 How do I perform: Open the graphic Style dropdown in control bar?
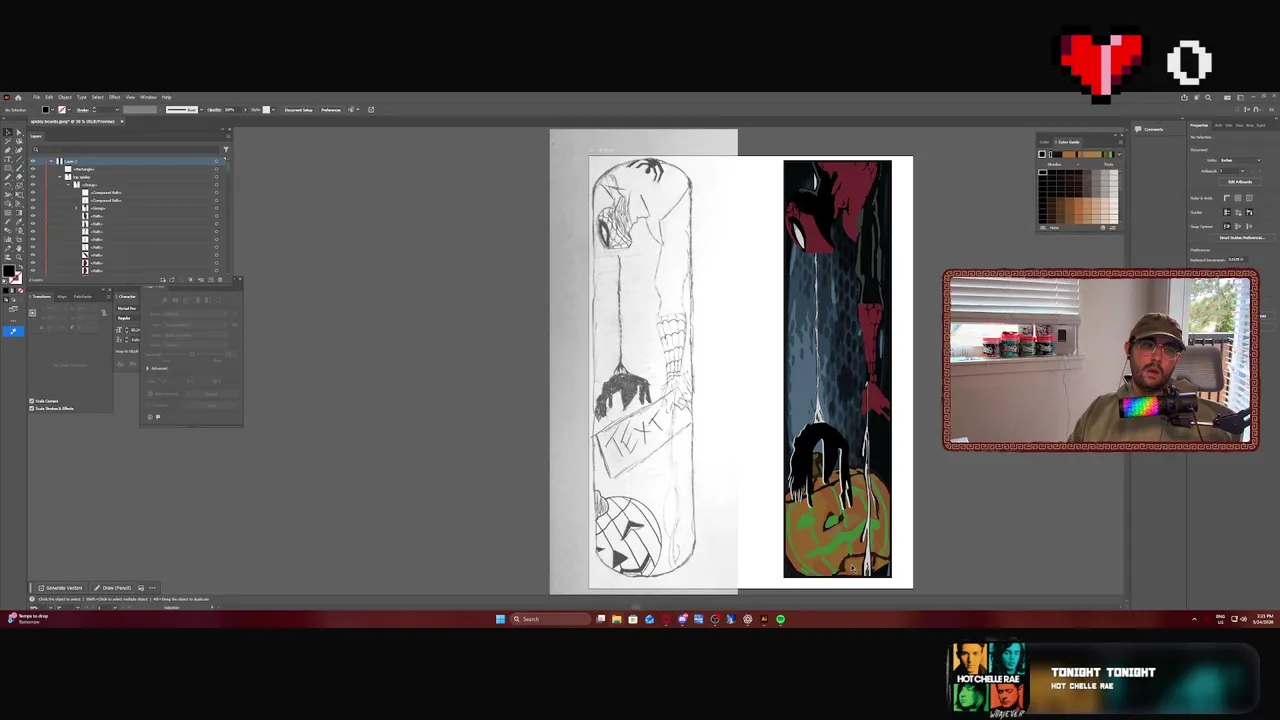pos(273,110)
